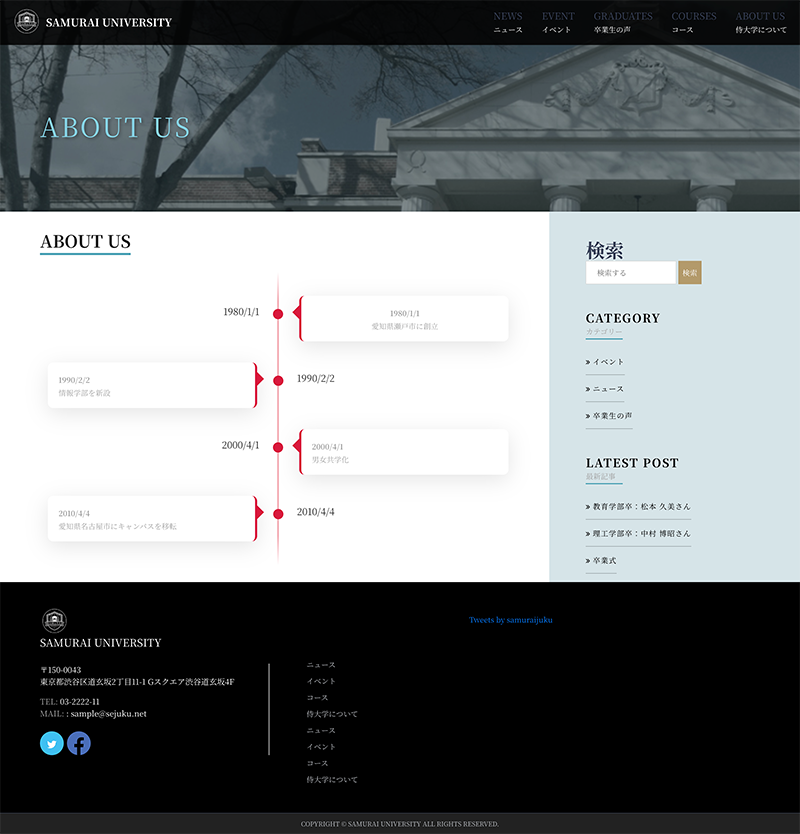Go to GRADUATES in the top navigation
The width and height of the screenshot is (800, 834).
[623, 22]
